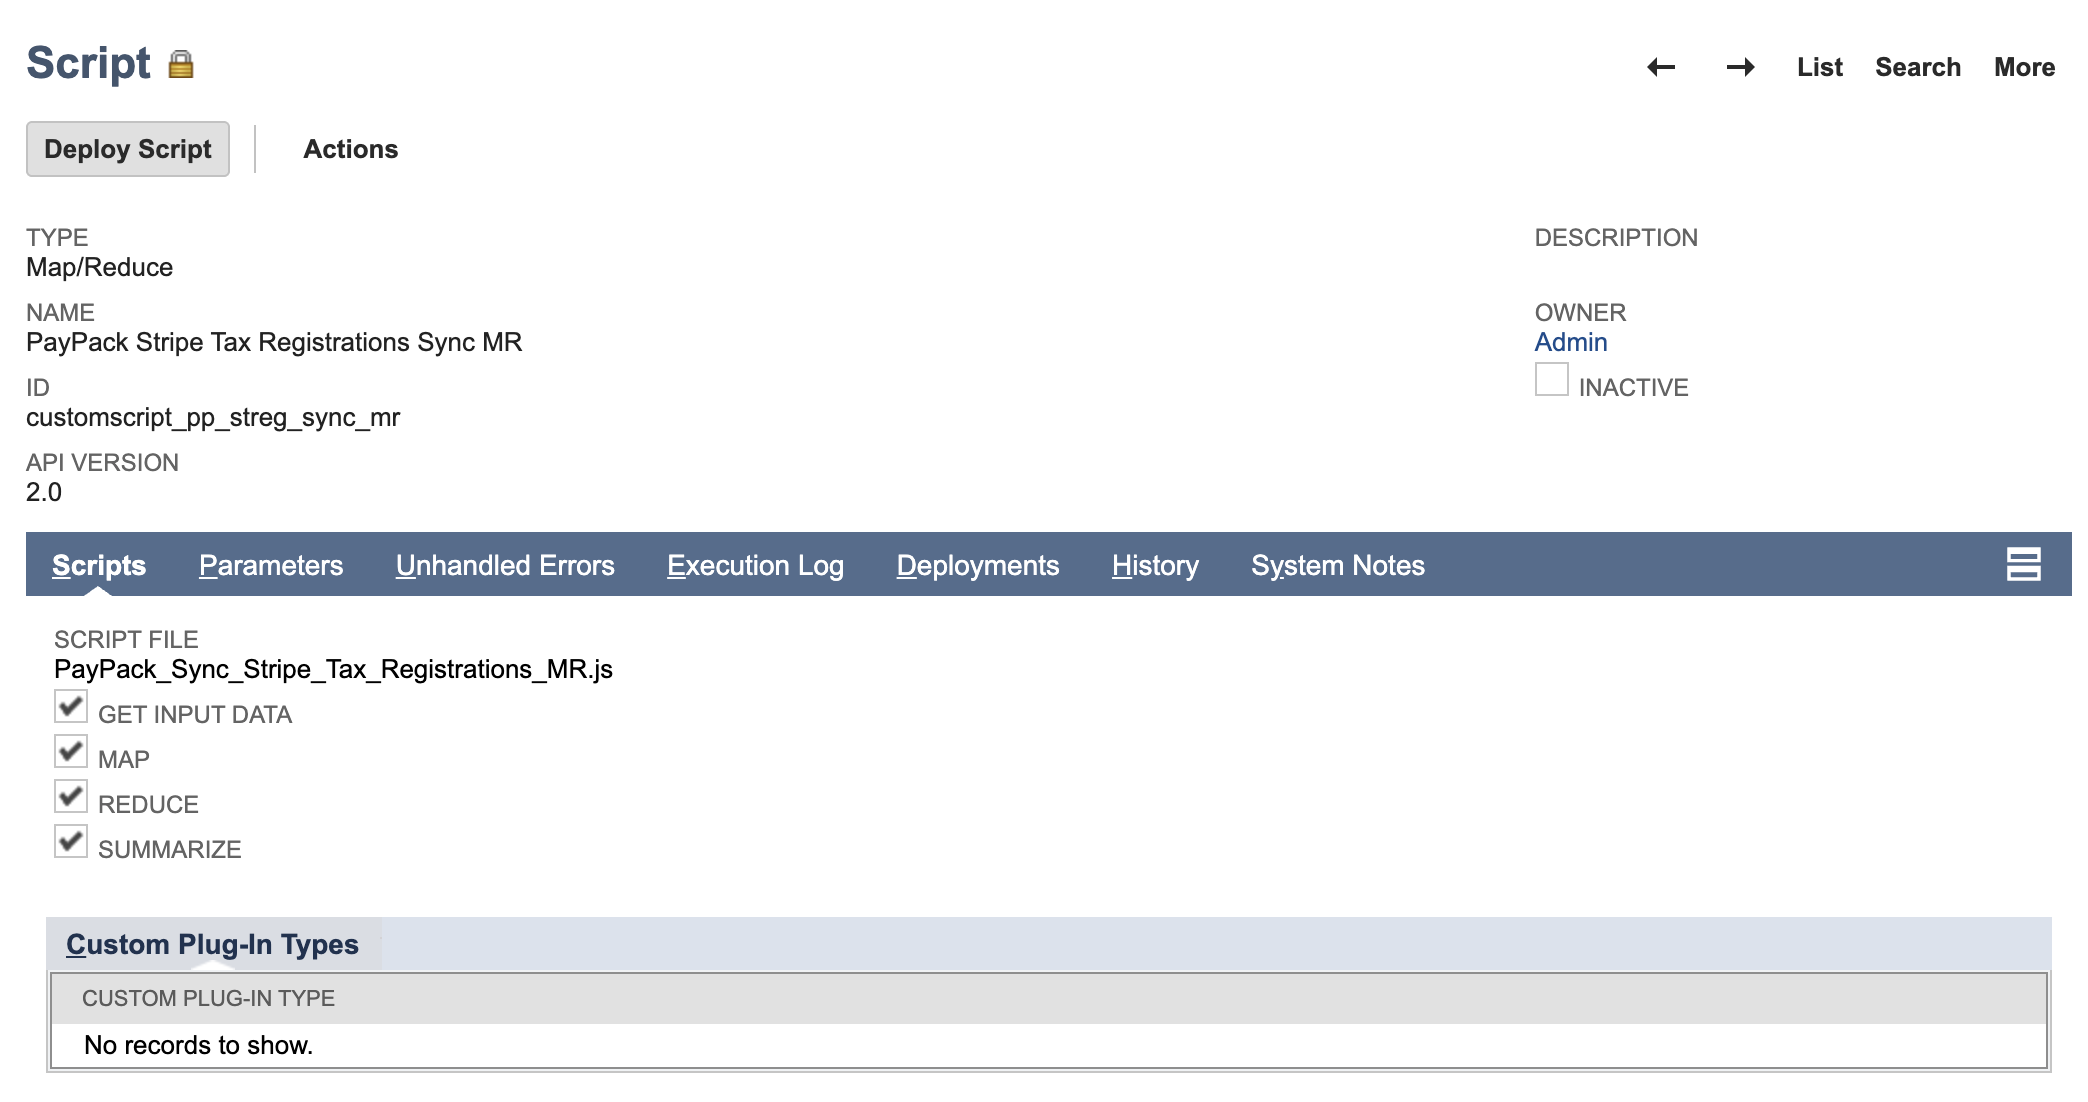Viewport: 2088px width, 1102px height.
Task: Click the lock icon next to Script title
Action: click(x=181, y=64)
